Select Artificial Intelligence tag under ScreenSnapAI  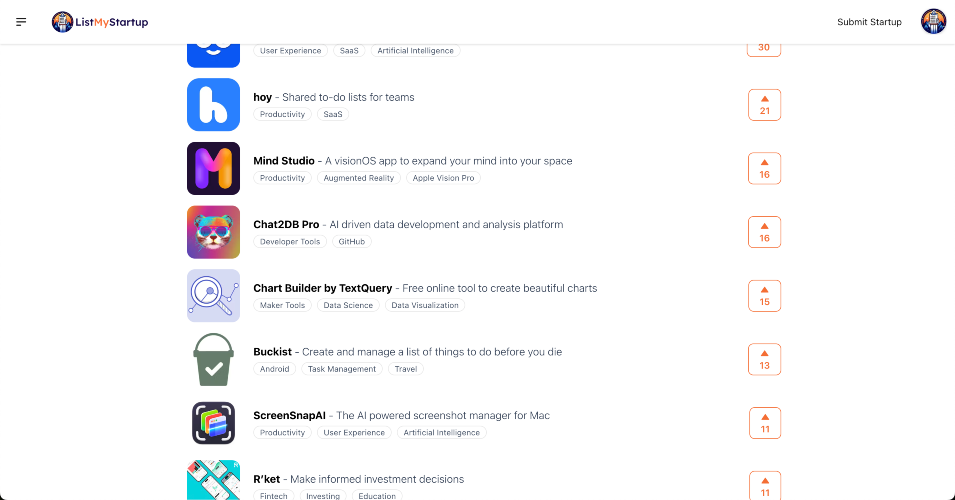[x=442, y=432]
